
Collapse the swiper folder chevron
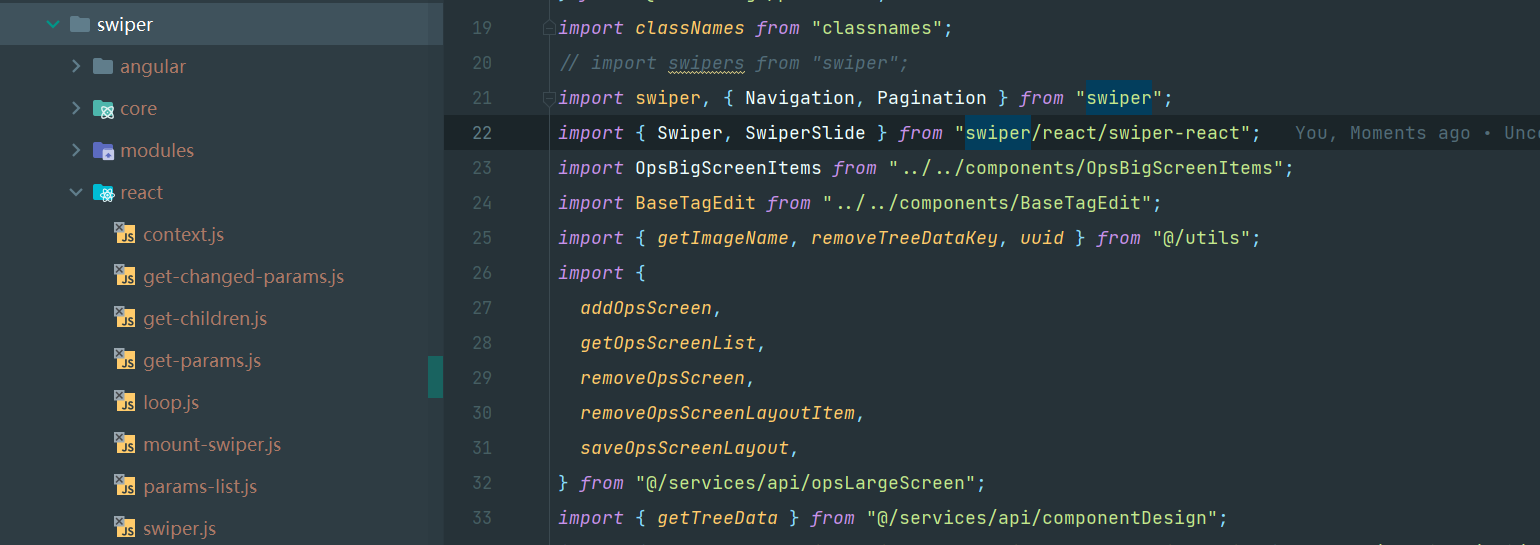53,24
